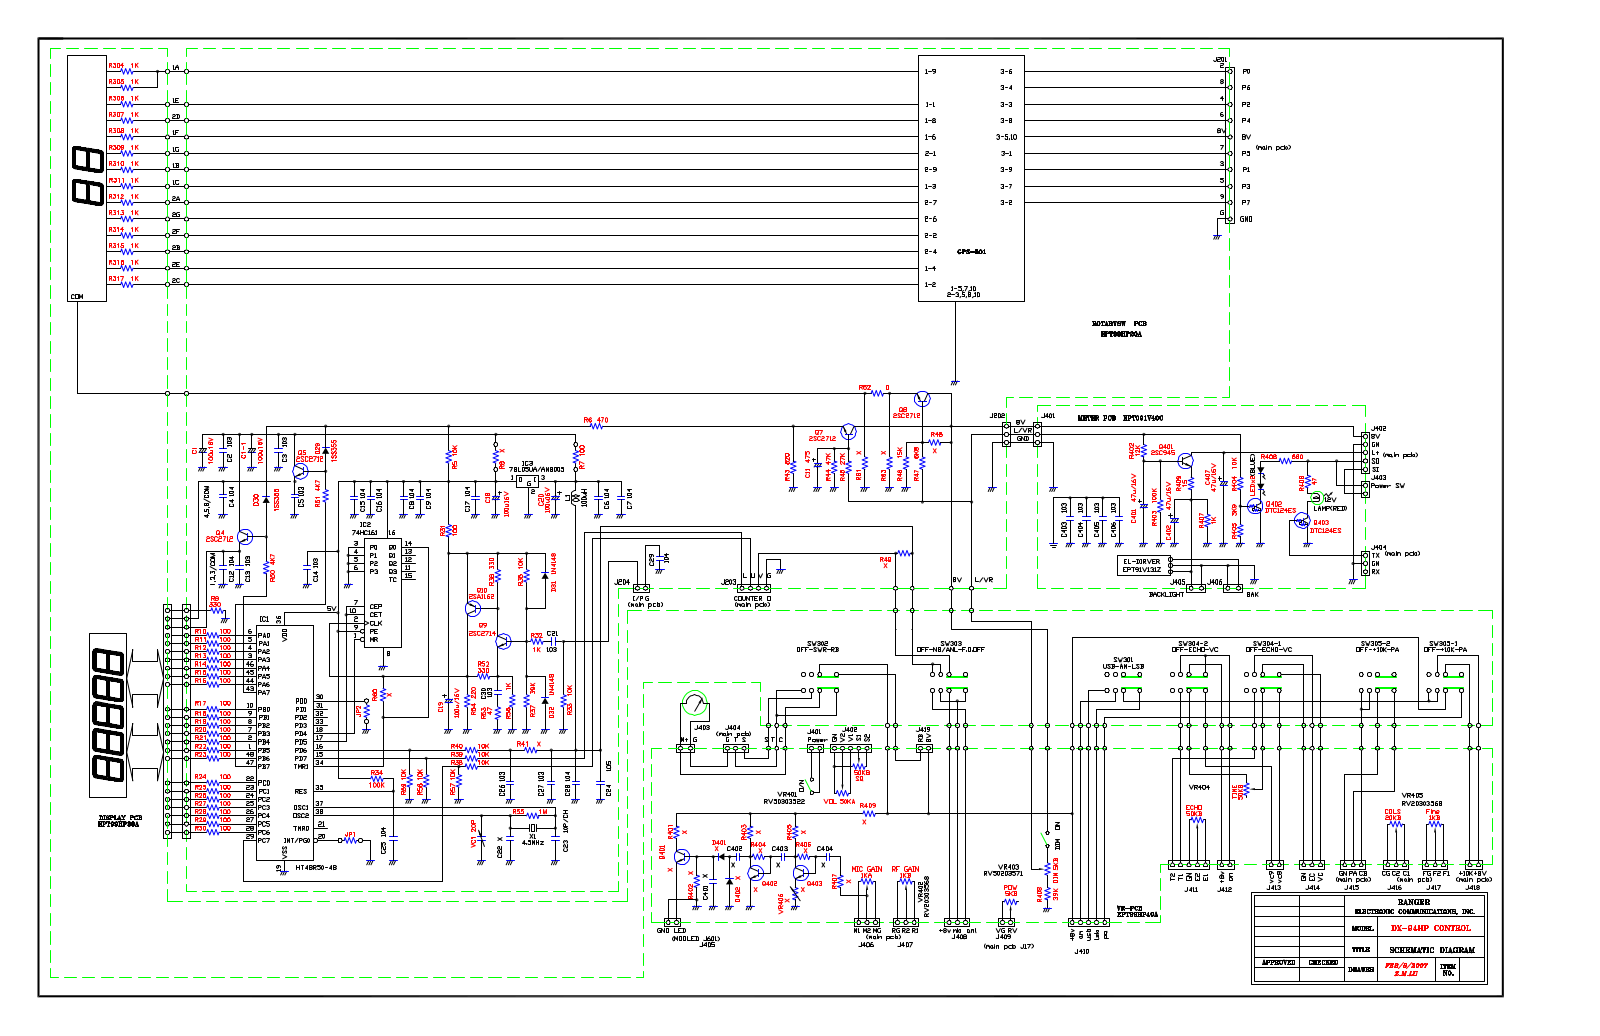This screenshot has height=1036, width=1600.
Task: Click the R6 470 resistor label
Action: pyautogui.click(x=595, y=420)
